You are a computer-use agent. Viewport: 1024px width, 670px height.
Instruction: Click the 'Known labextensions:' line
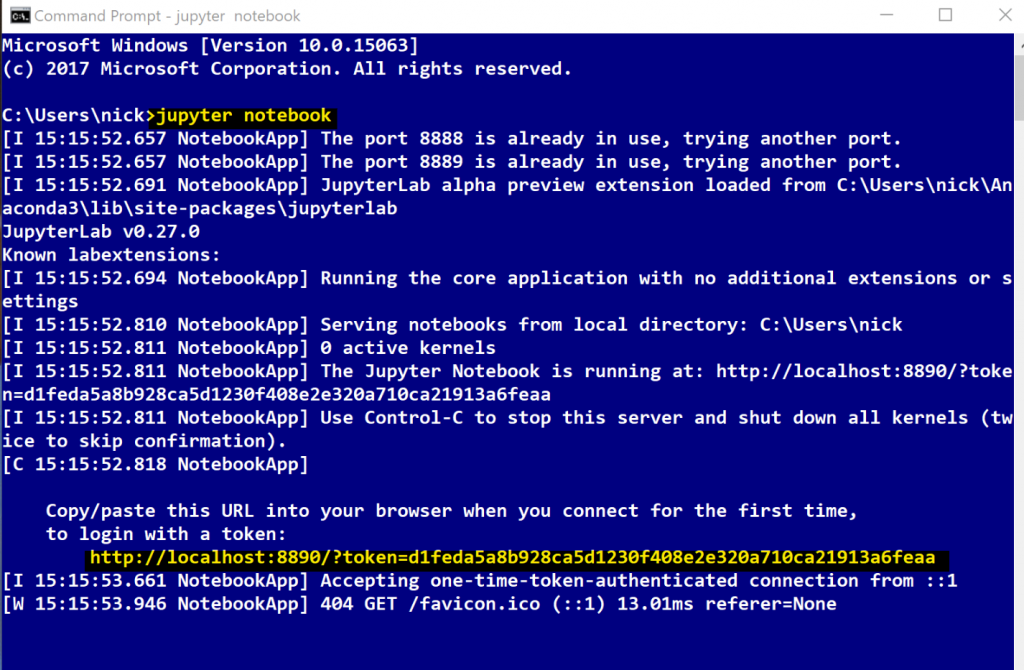(x=111, y=255)
